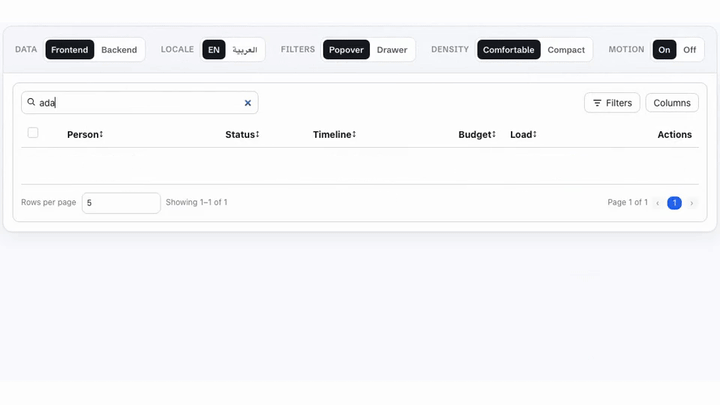720x405 pixels.
Task: Click the 'Showing 1–1 of 1' text
Action: coord(197,202)
